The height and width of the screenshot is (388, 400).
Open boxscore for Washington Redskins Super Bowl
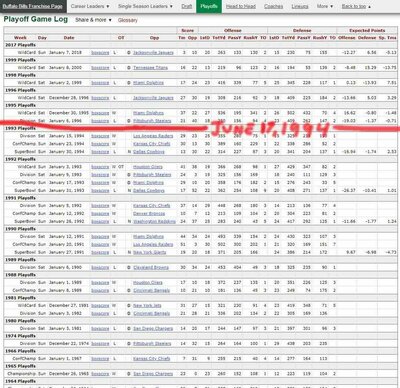coord(100,221)
